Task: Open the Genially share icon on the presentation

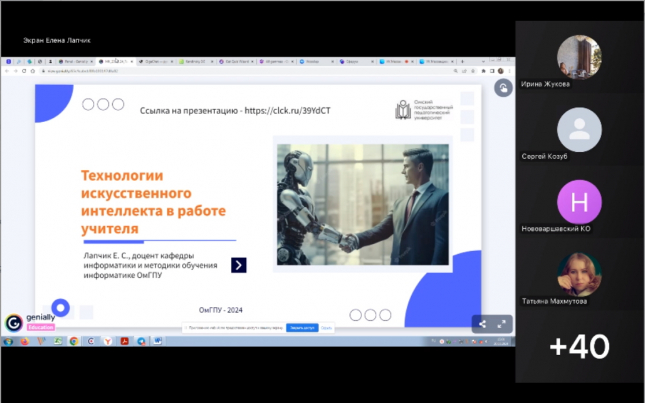Action: coord(483,324)
